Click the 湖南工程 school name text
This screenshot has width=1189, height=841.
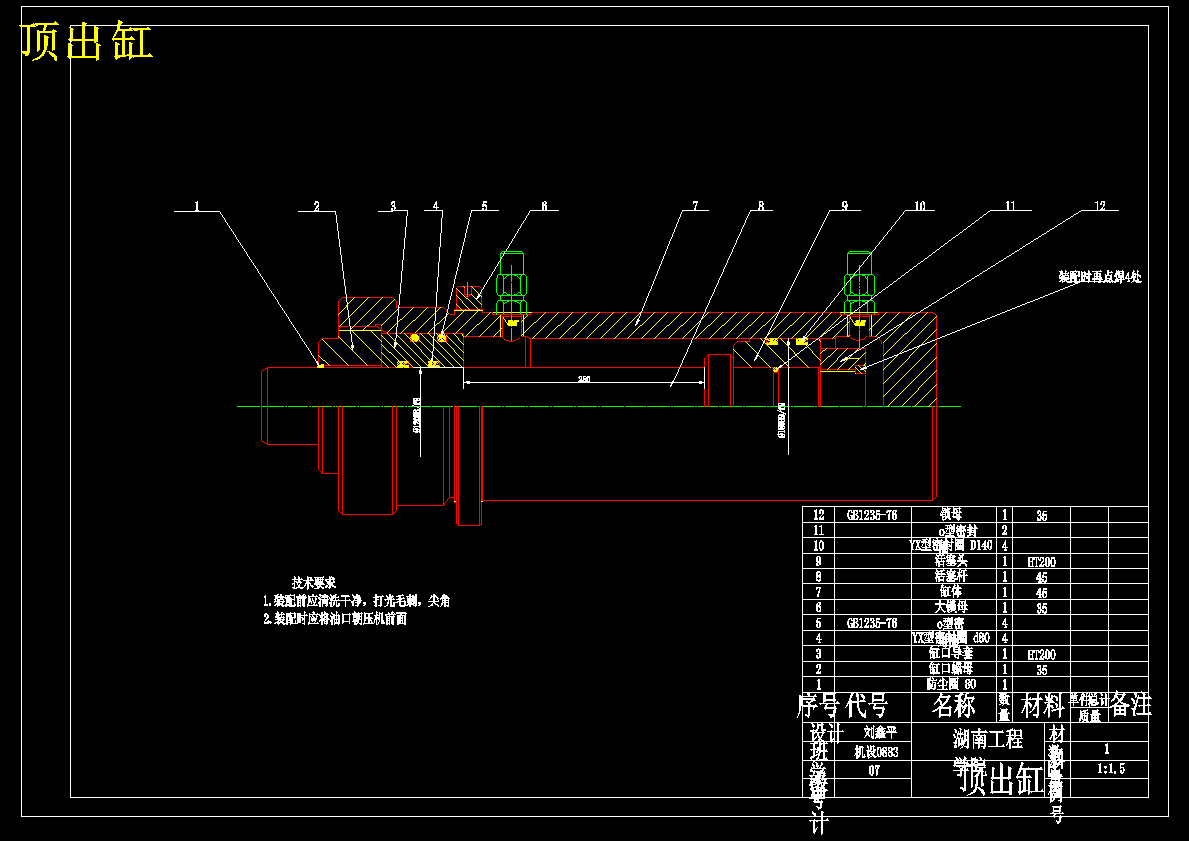988,738
